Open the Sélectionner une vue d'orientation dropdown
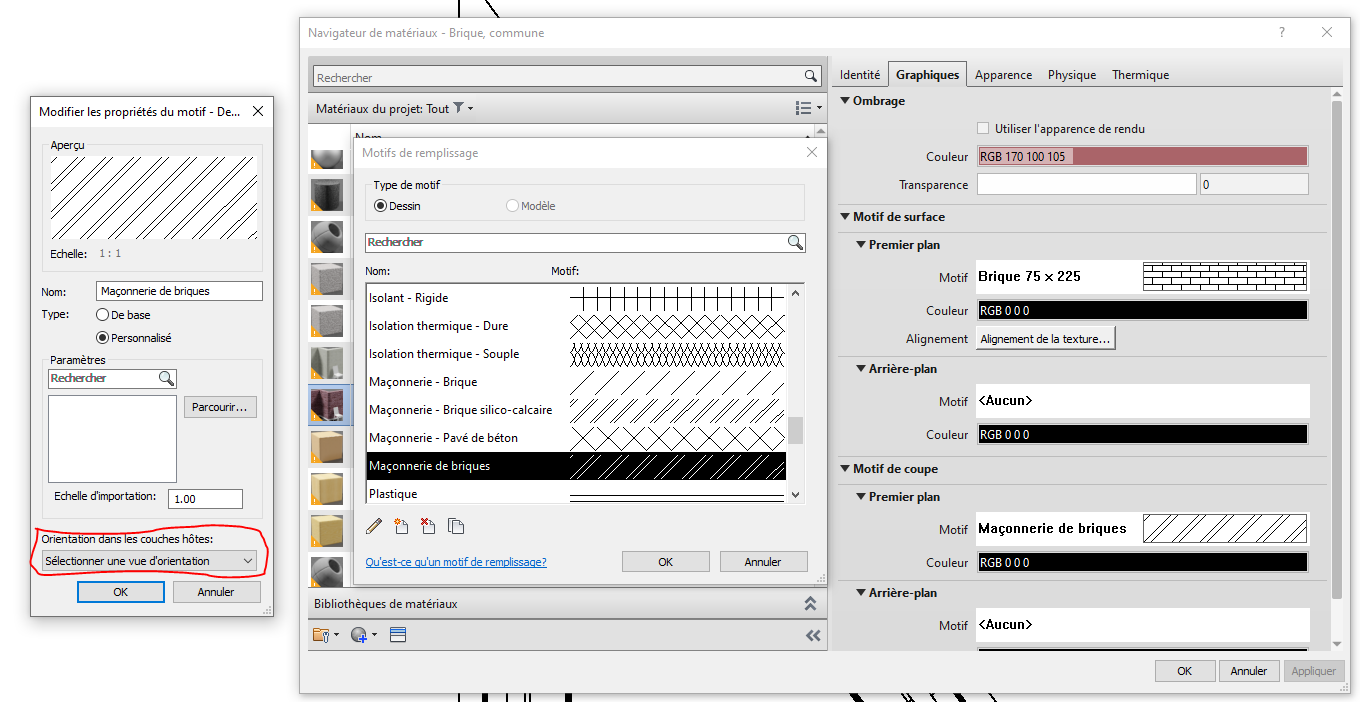Viewport: 1360px width, 702px height. (x=150, y=561)
